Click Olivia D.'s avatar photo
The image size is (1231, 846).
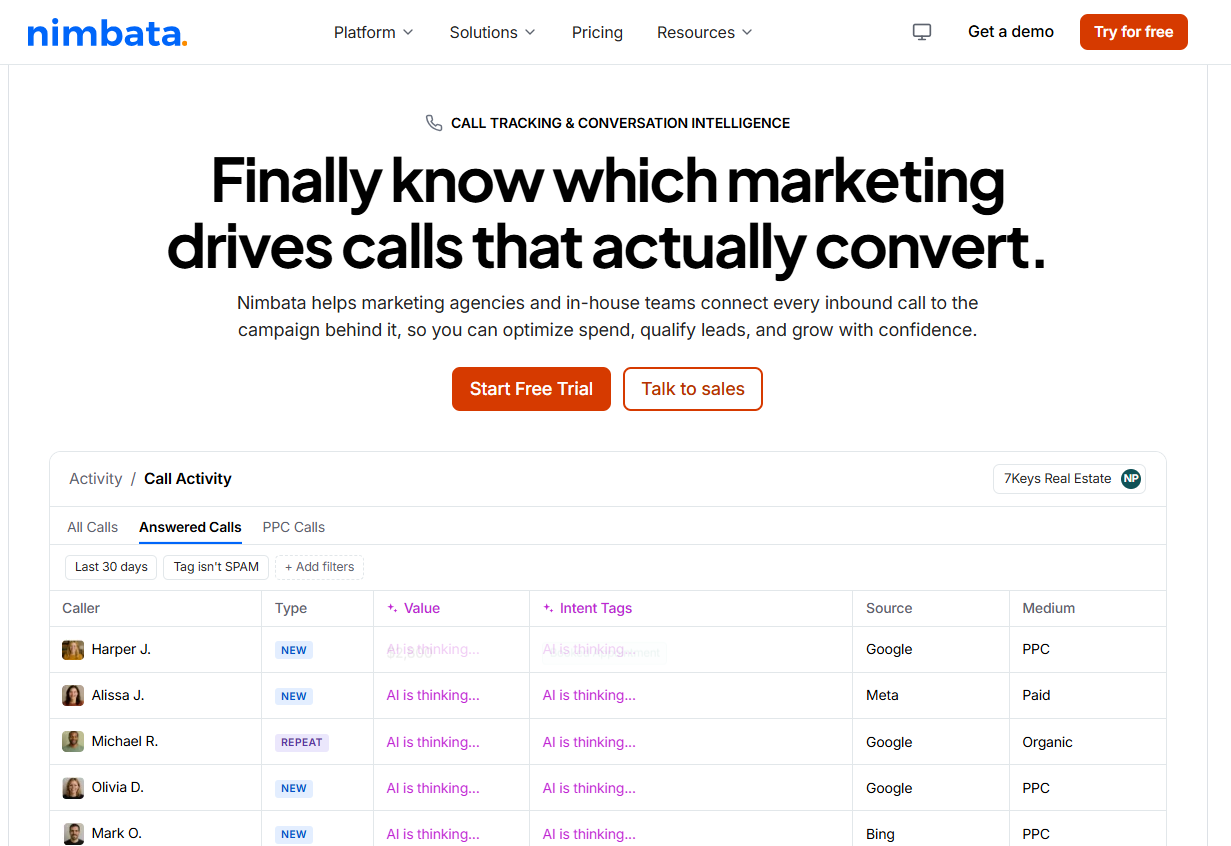(73, 788)
